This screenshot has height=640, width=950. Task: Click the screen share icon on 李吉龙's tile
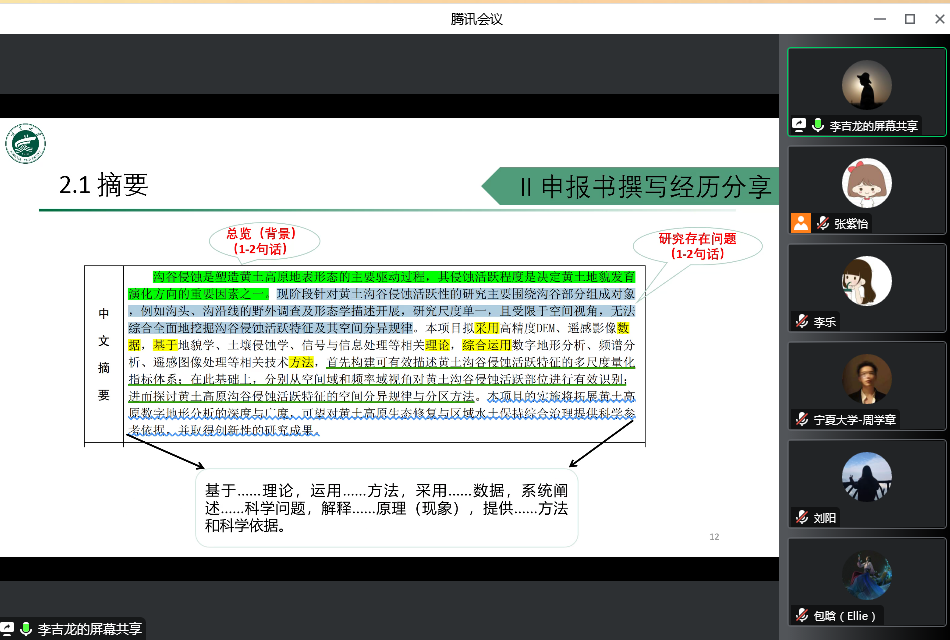click(799, 126)
